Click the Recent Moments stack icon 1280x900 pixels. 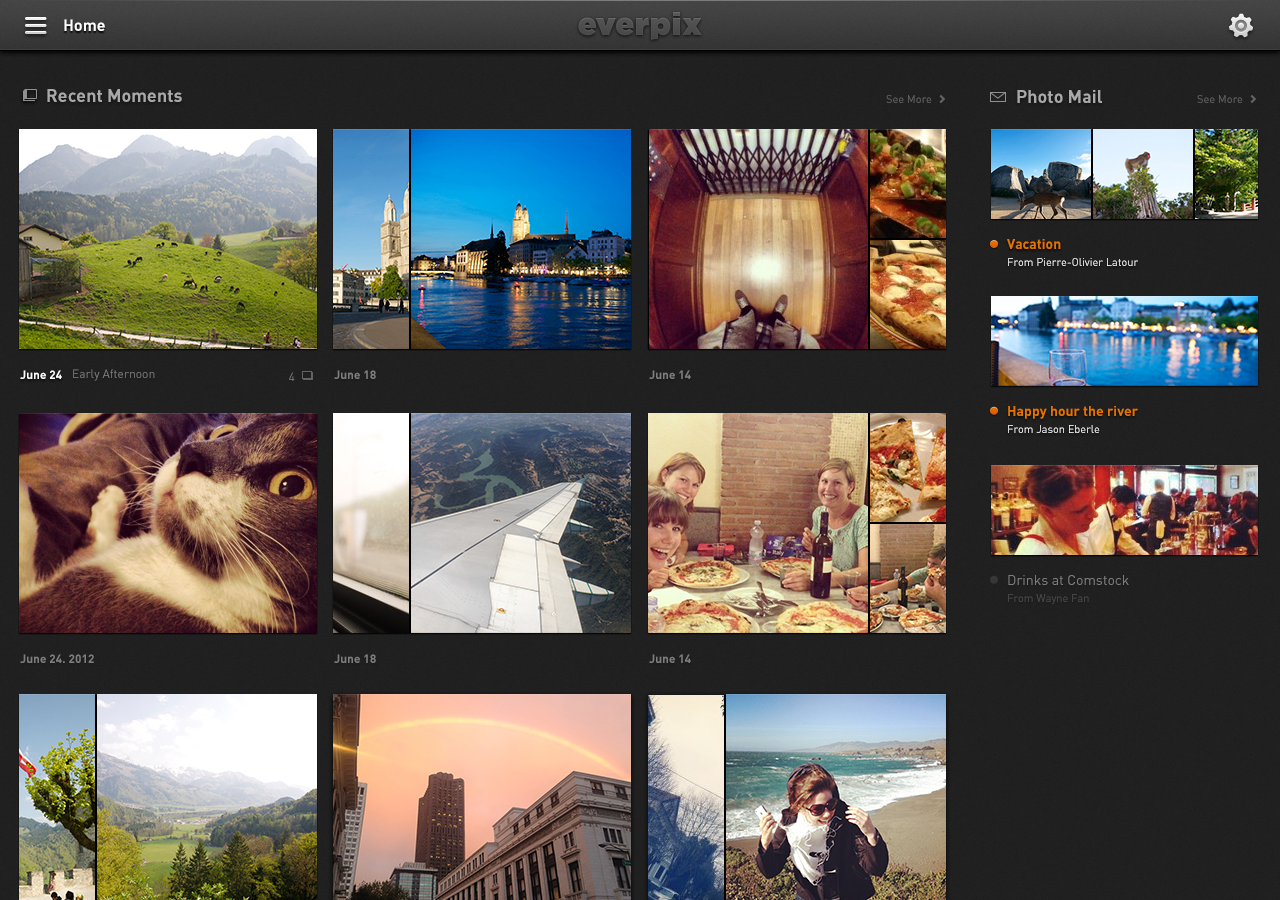tap(30, 96)
